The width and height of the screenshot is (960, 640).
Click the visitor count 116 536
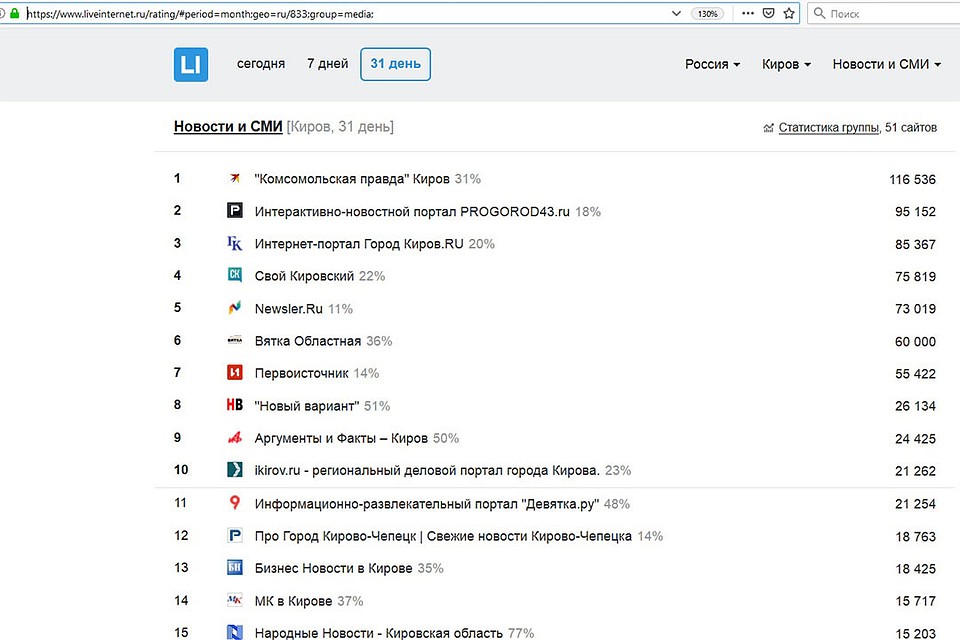pos(912,179)
